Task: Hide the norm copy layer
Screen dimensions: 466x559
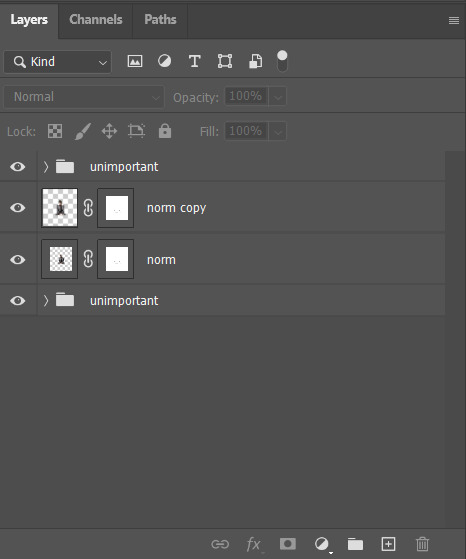Action: click(17, 207)
